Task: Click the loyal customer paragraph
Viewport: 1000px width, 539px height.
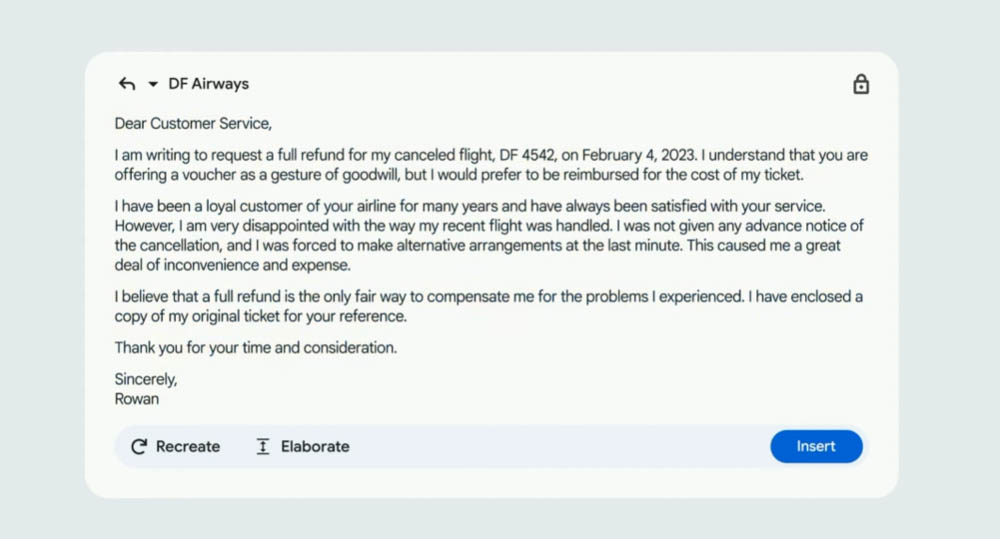Action: [x=489, y=235]
